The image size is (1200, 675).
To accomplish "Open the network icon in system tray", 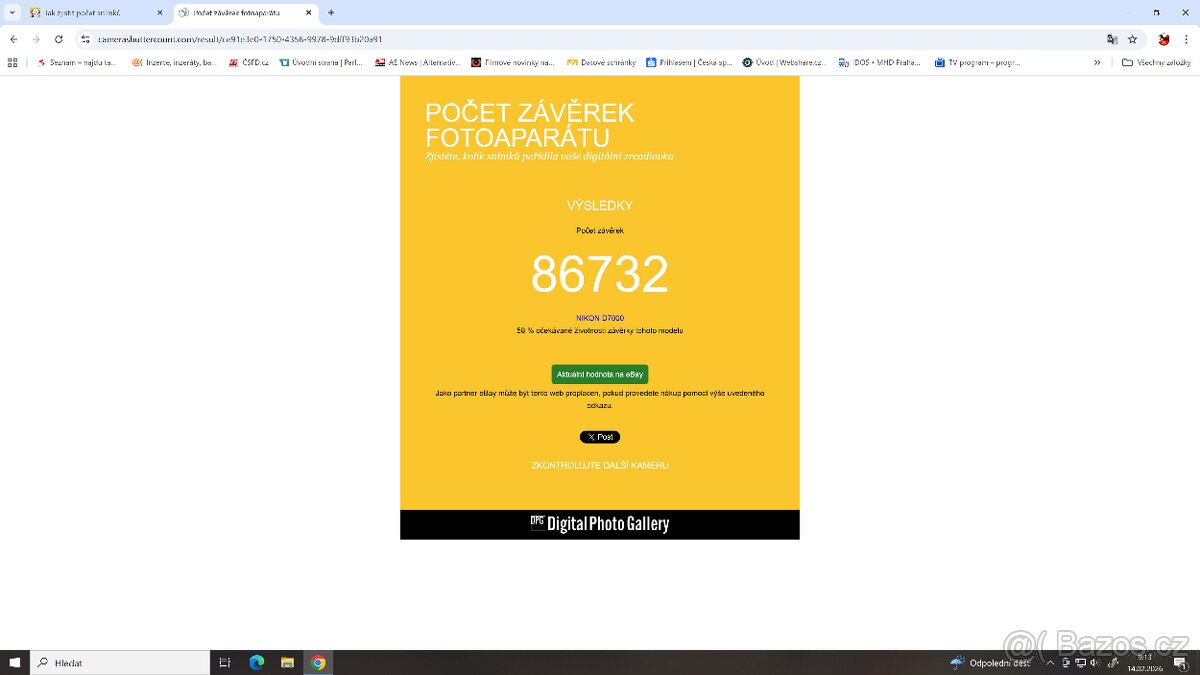I will pos(1082,662).
